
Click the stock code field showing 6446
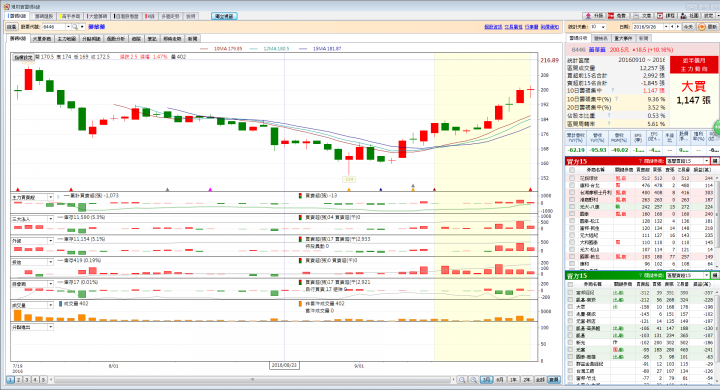(54, 27)
